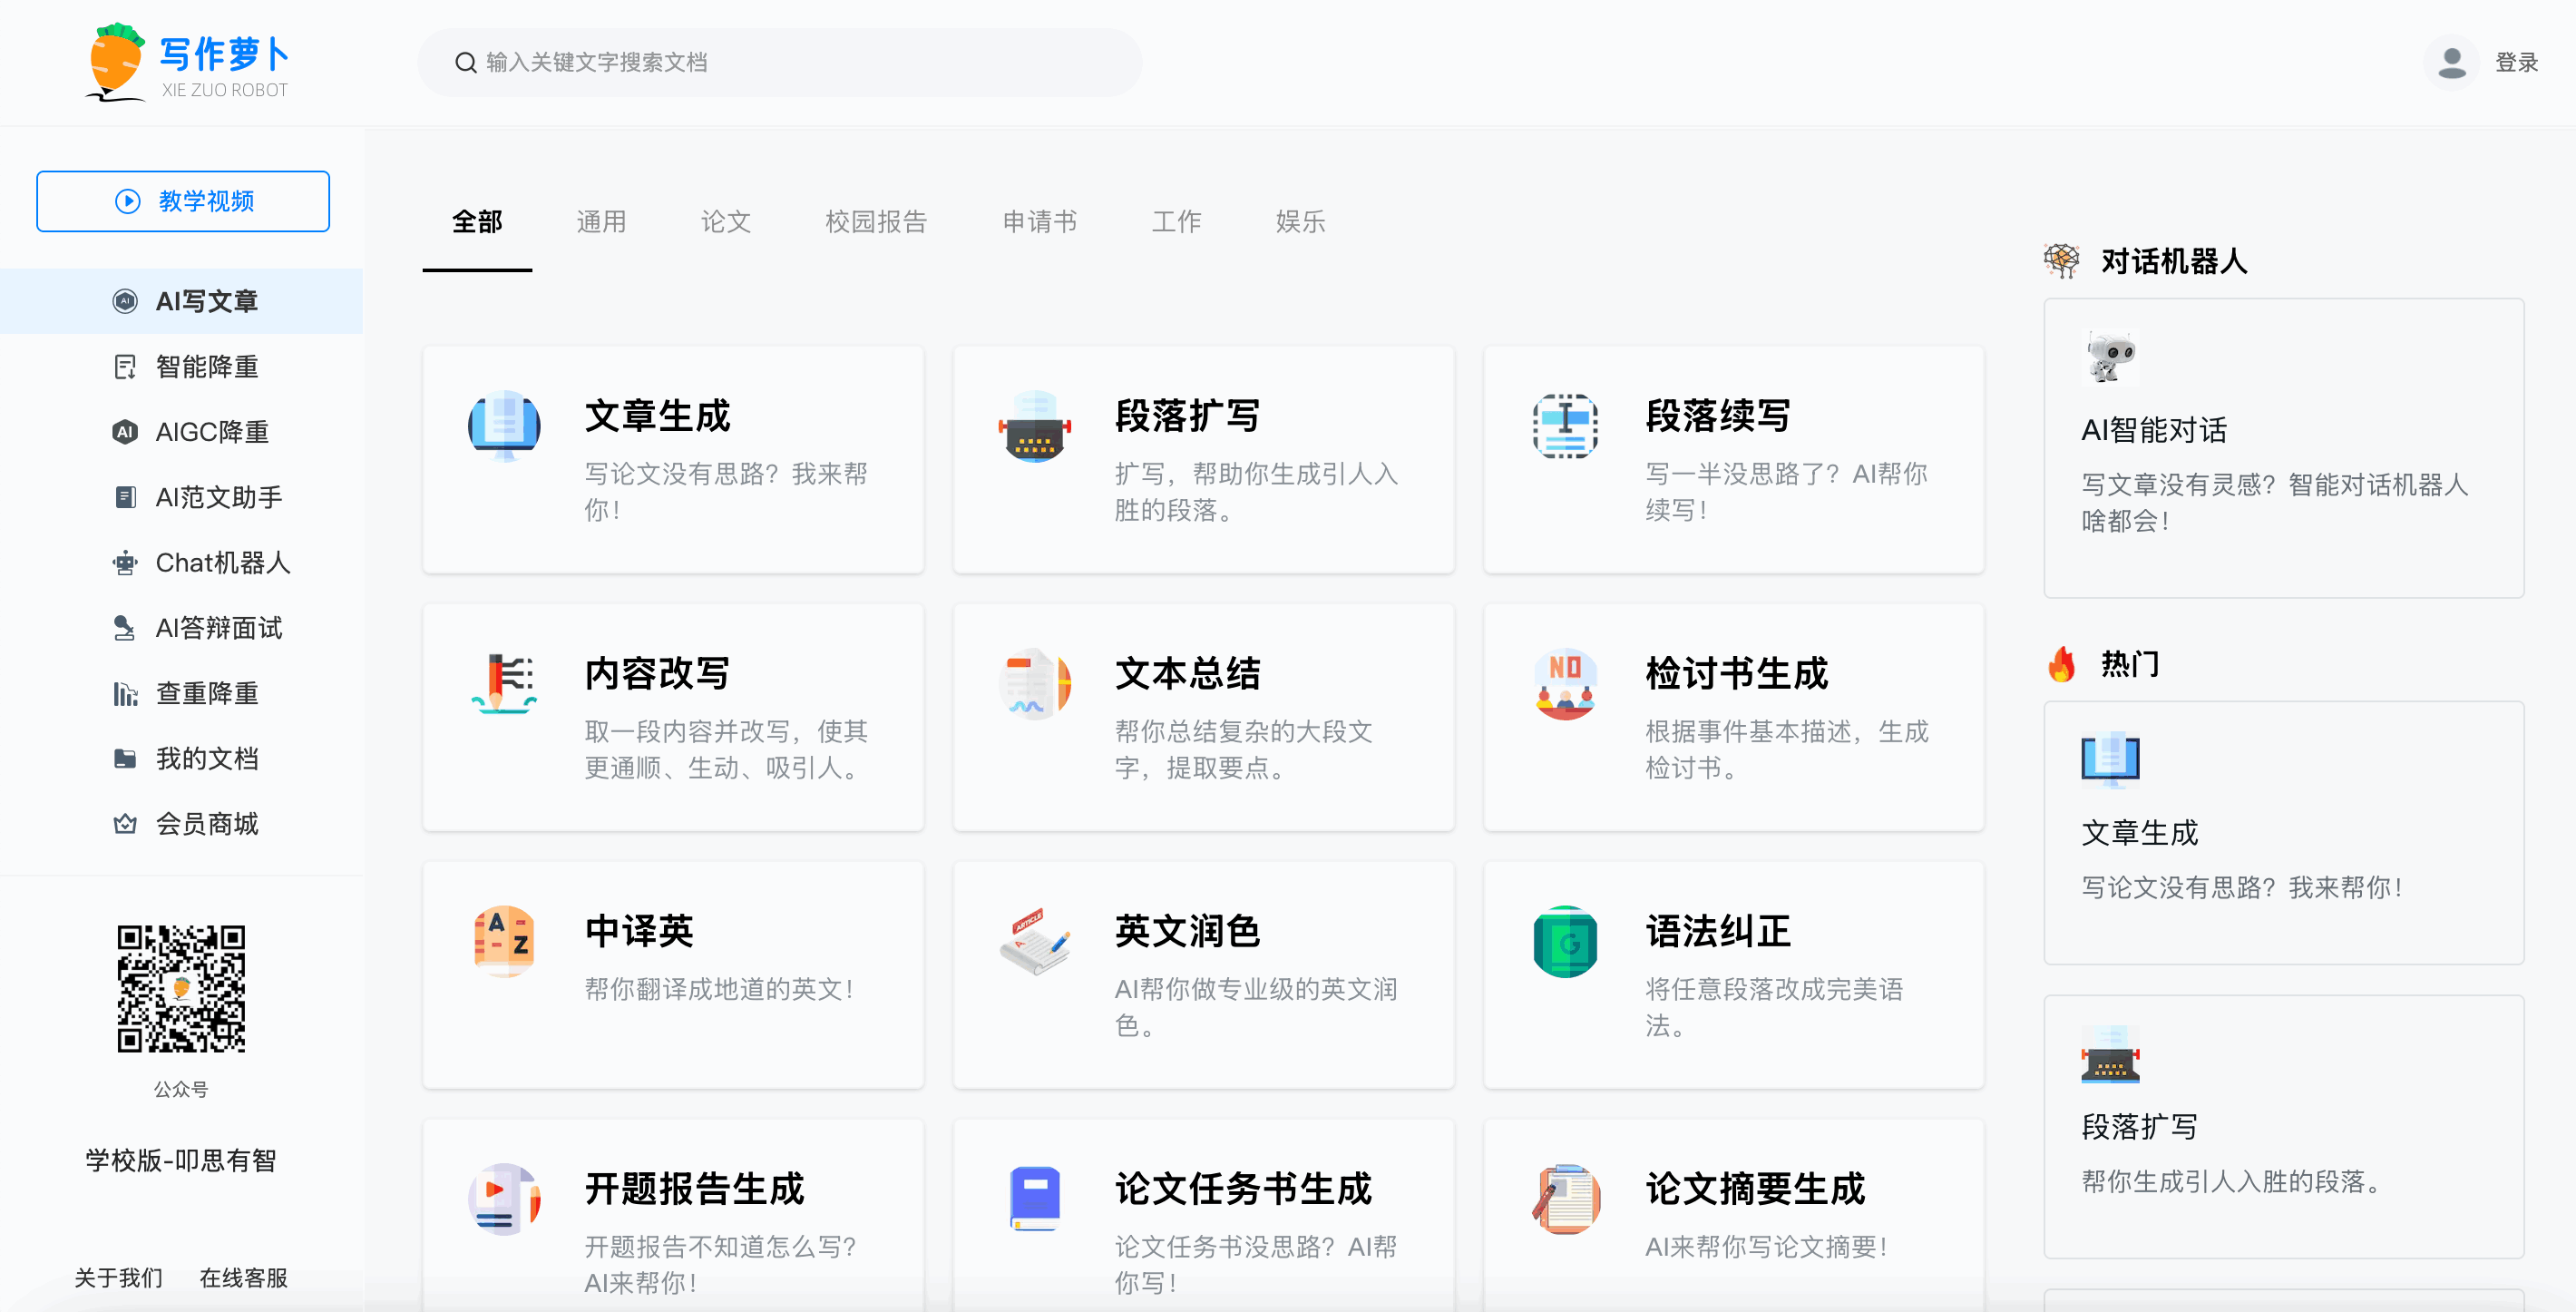Image resolution: width=2576 pixels, height=1312 pixels.
Task: Open the 论文摘要生成 card title
Action: coord(1755,1189)
